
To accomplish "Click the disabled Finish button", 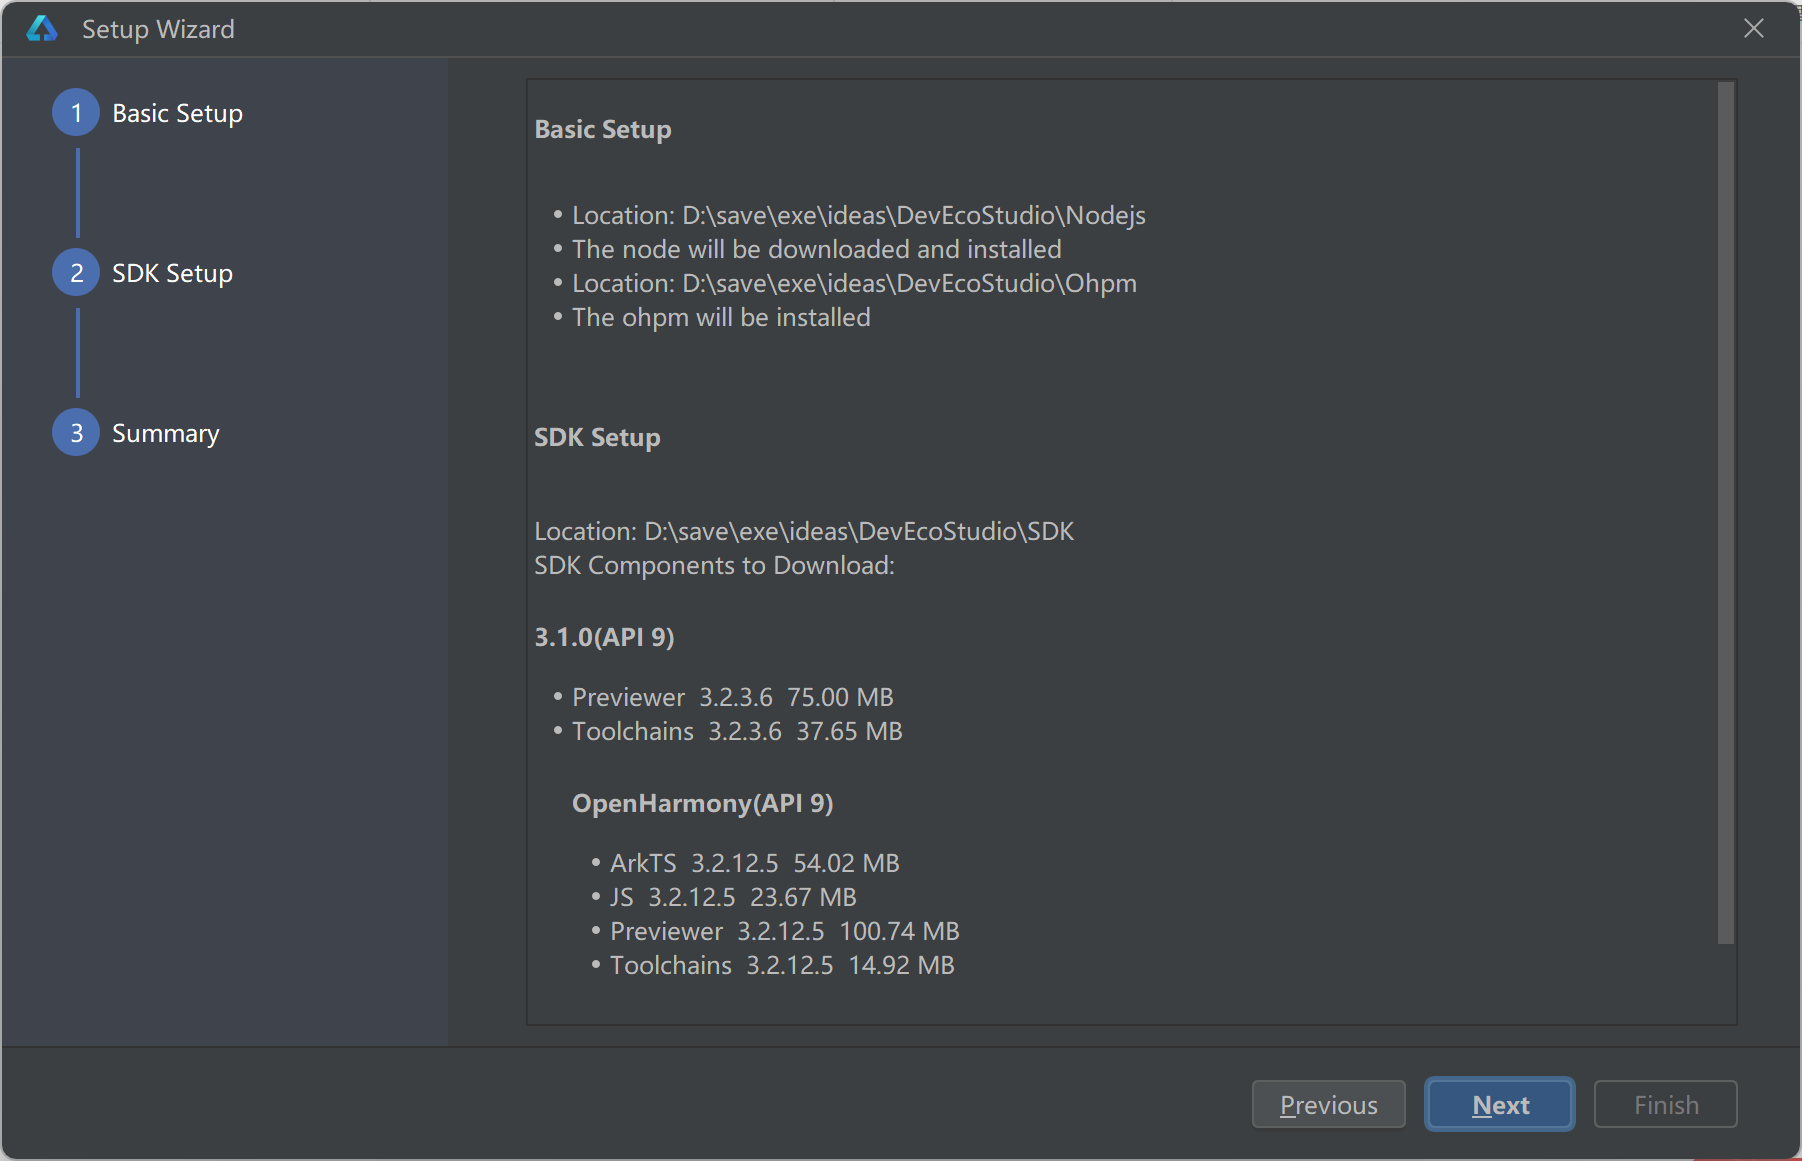I will pyautogui.click(x=1665, y=1105).
